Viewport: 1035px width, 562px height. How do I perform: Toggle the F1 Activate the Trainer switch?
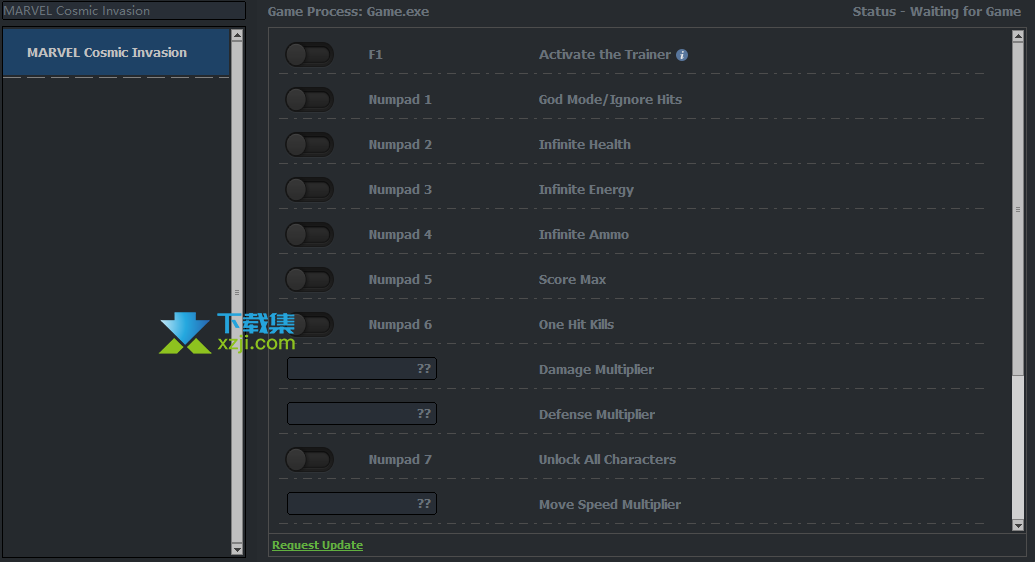tap(309, 55)
